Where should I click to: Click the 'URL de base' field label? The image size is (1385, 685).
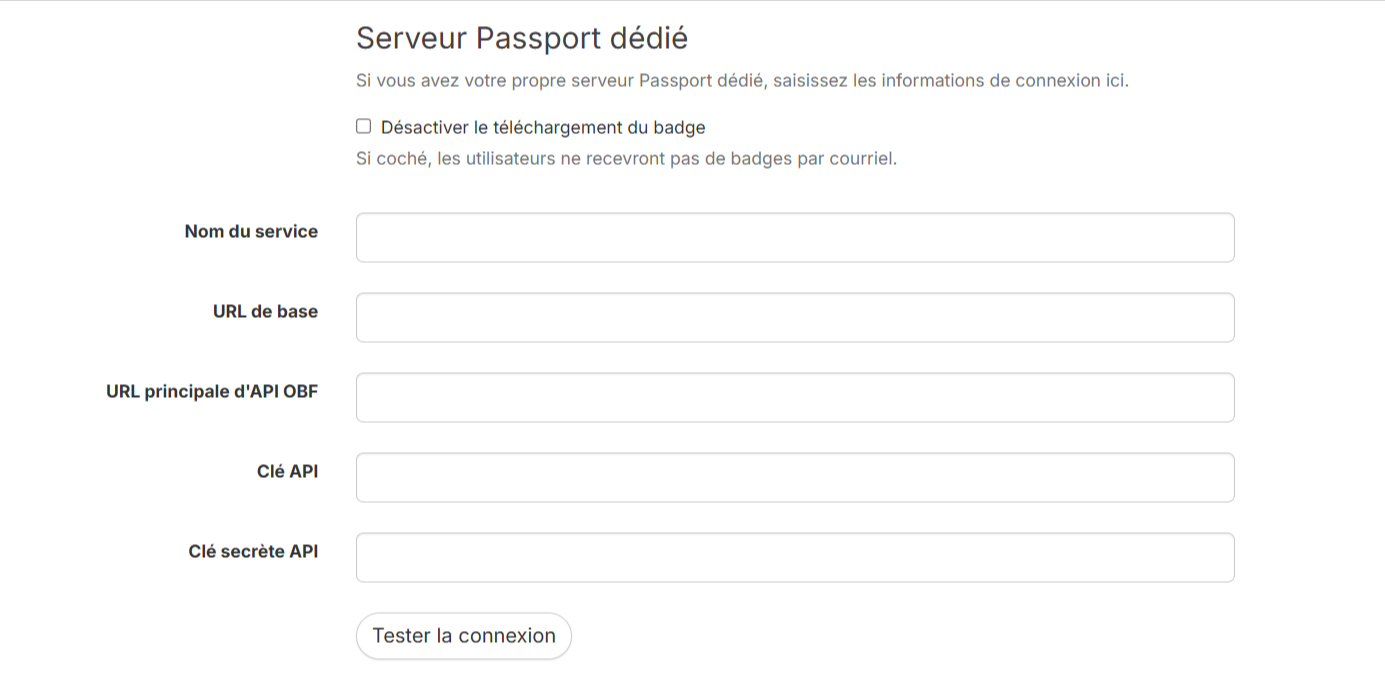pos(265,312)
